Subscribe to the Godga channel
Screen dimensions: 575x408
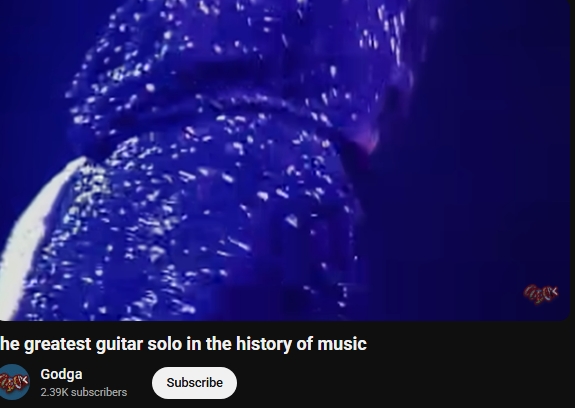coord(194,383)
